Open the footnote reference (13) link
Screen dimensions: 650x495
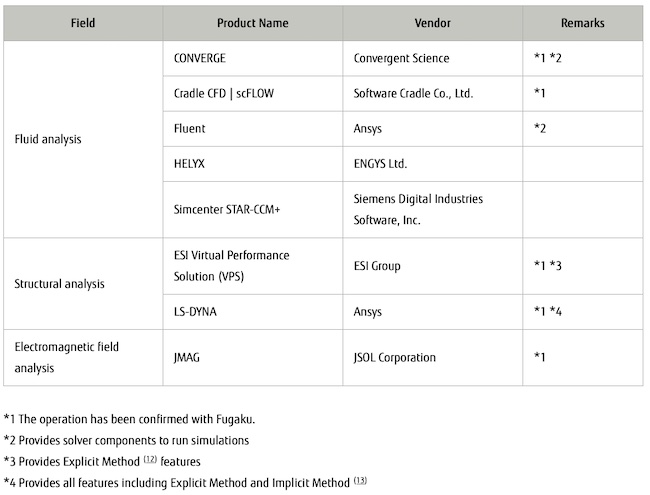pyautogui.click(x=360, y=480)
